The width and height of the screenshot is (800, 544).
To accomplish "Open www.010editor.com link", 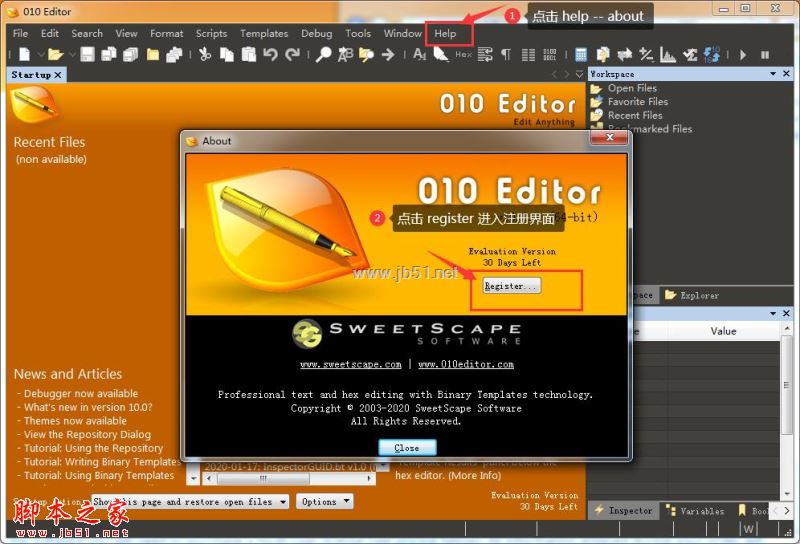I will 466,364.
